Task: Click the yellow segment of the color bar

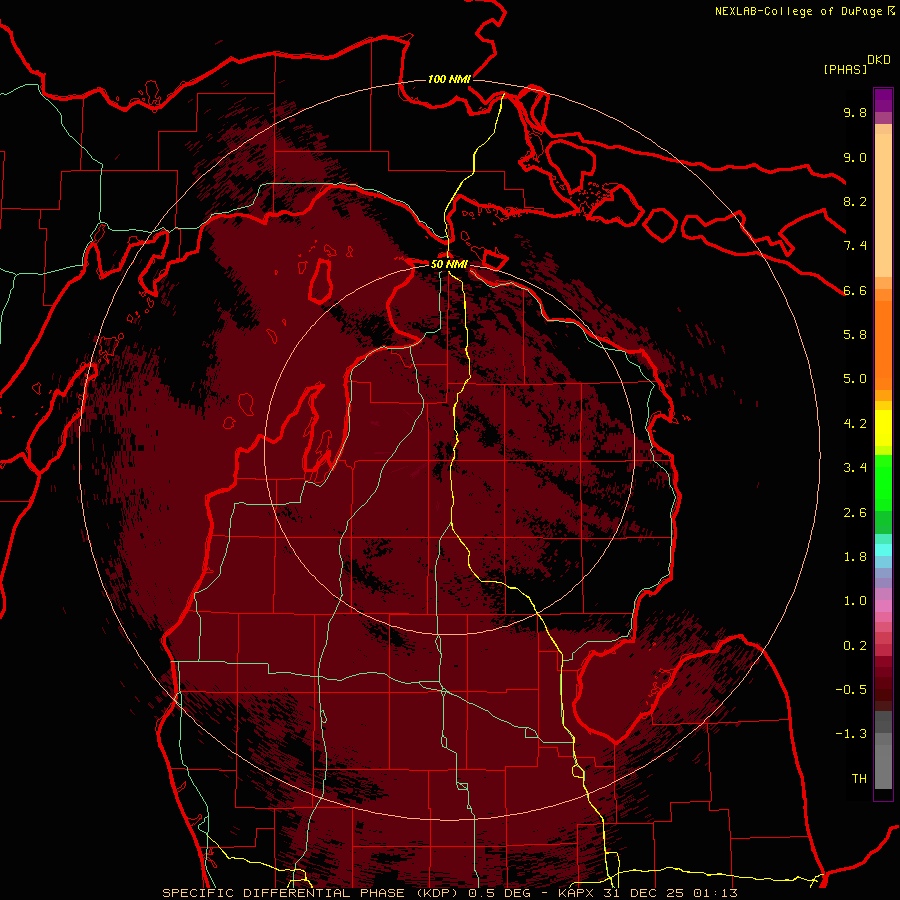Action: coord(883,428)
